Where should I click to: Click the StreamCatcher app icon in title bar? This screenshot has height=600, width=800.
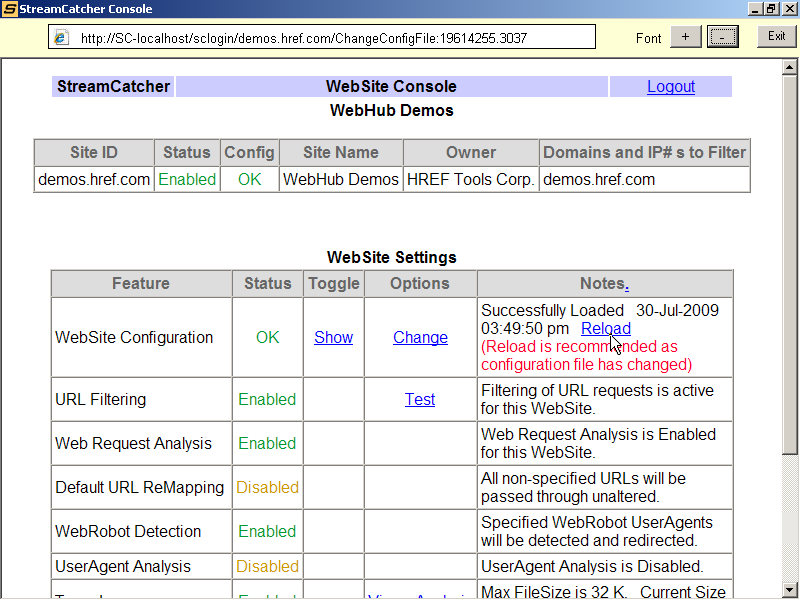pyautogui.click(x=10, y=9)
